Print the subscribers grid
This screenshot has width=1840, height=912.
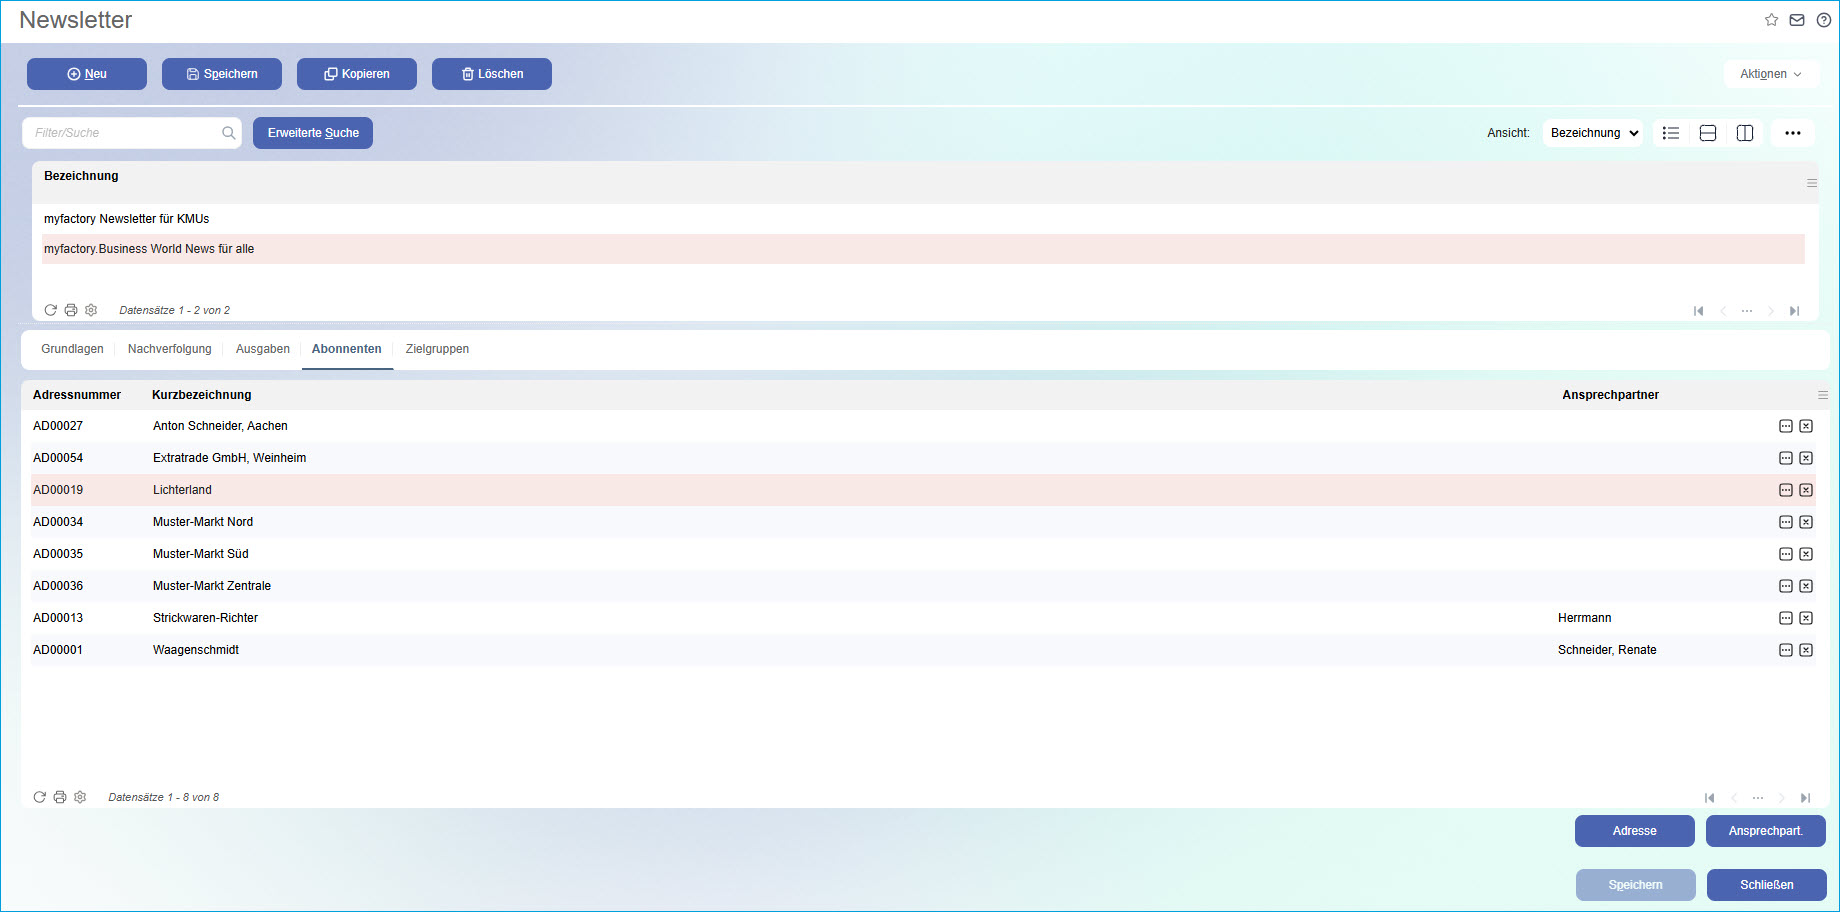pos(60,797)
